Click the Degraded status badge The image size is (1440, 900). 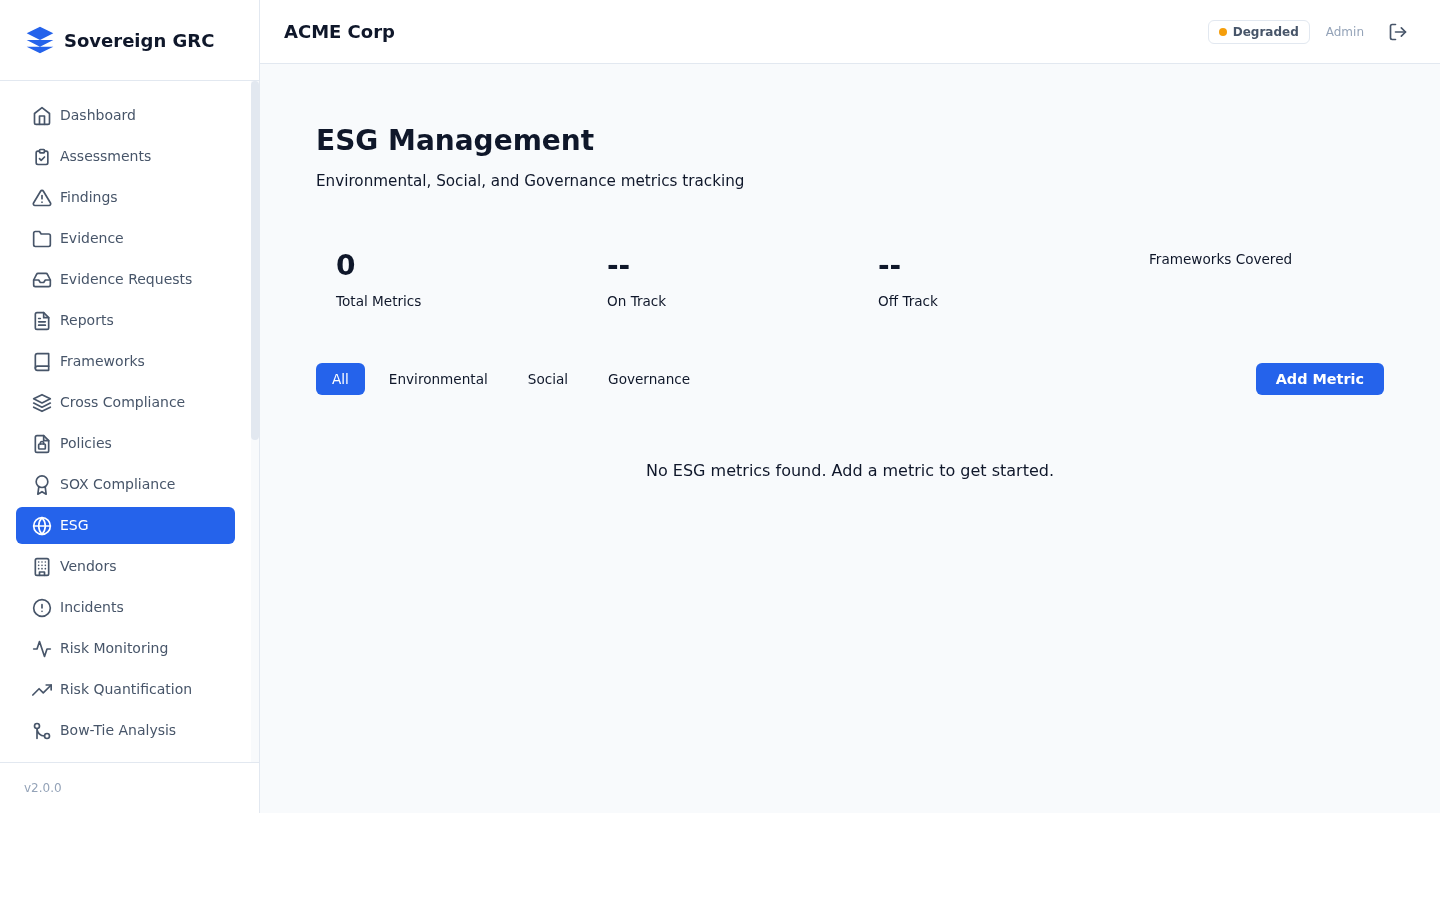coord(1258,31)
